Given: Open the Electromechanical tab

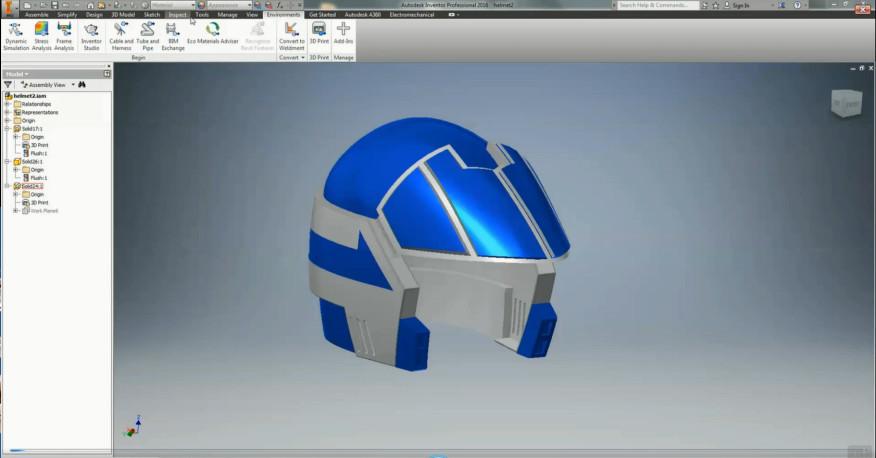Looking at the screenshot, I should click(x=412, y=15).
